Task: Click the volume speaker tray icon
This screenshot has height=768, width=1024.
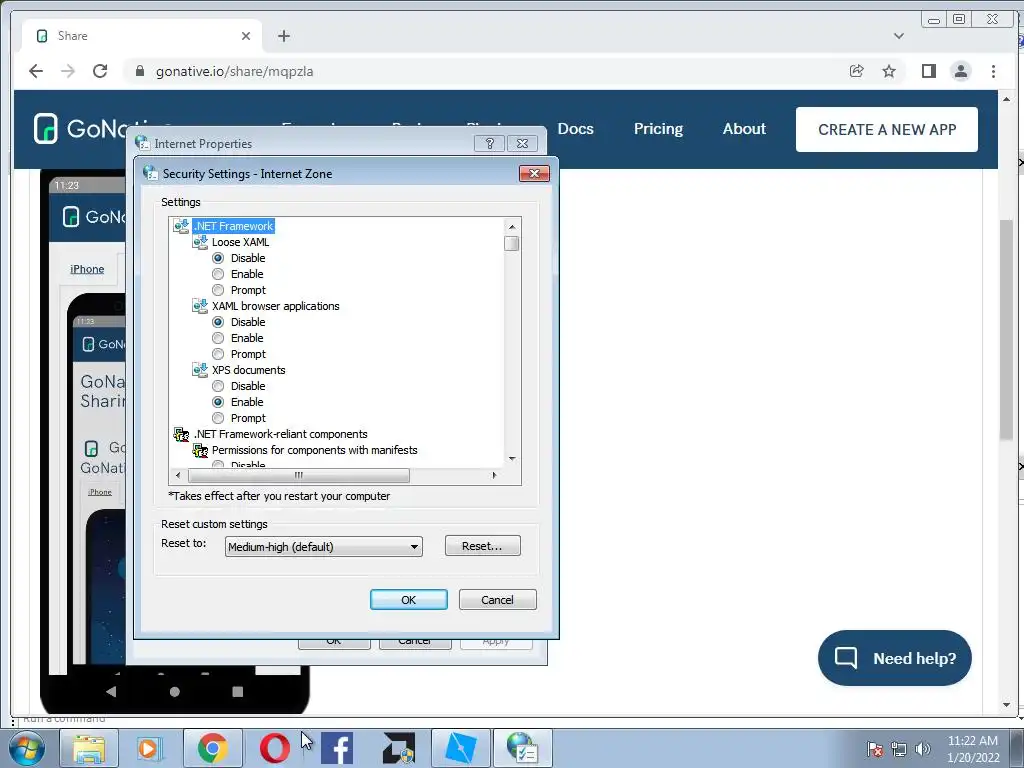Action: tap(922, 749)
